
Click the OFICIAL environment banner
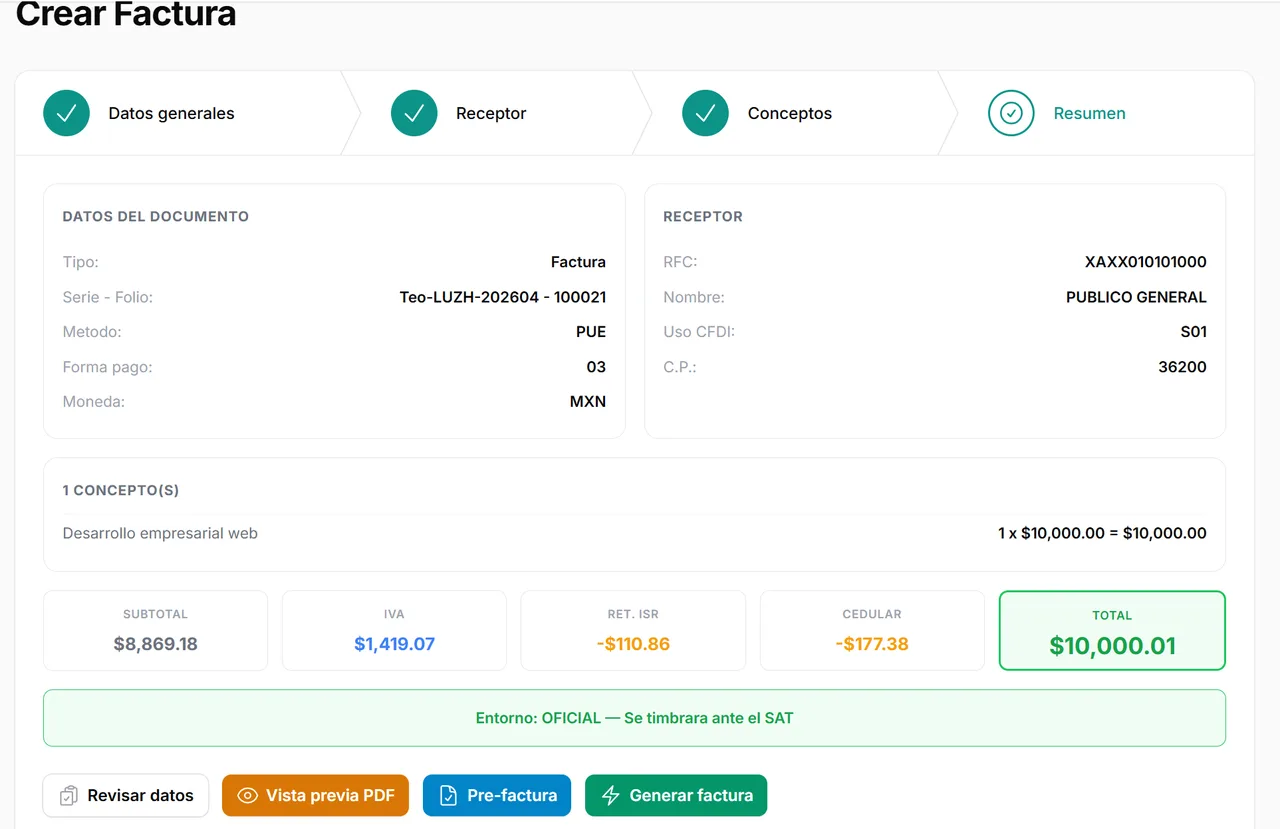634,717
